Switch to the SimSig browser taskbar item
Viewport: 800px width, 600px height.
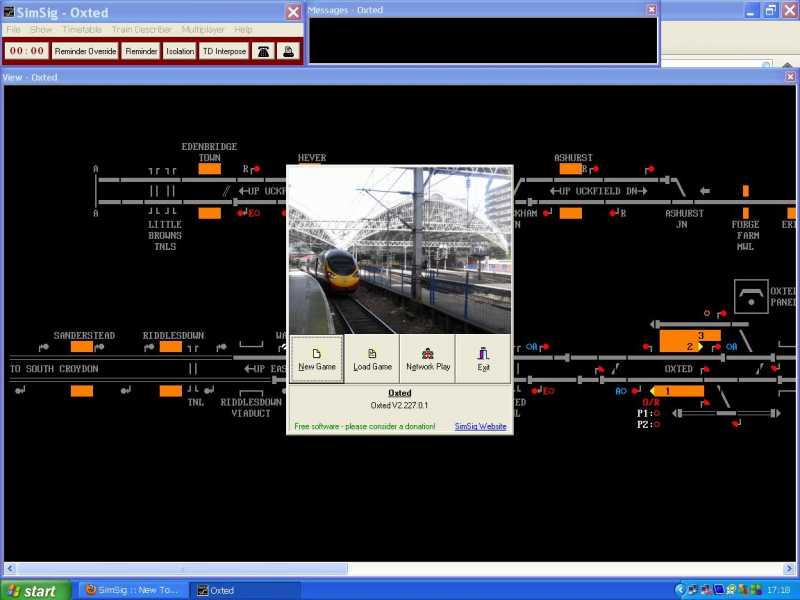click(134, 590)
